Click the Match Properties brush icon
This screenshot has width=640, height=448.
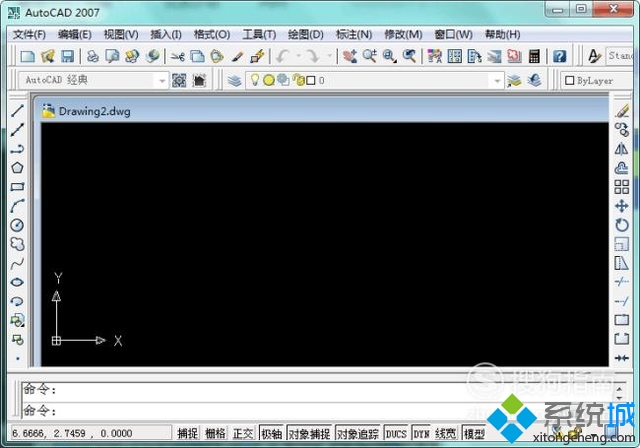pyautogui.click(x=238, y=56)
